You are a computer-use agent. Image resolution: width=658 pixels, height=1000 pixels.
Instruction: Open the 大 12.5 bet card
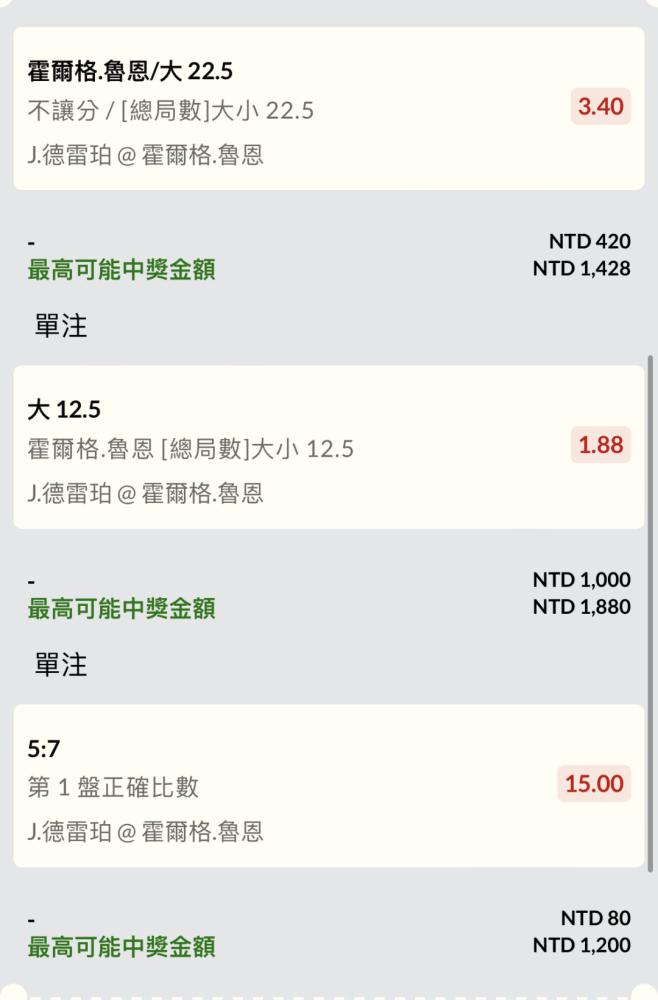(x=329, y=447)
